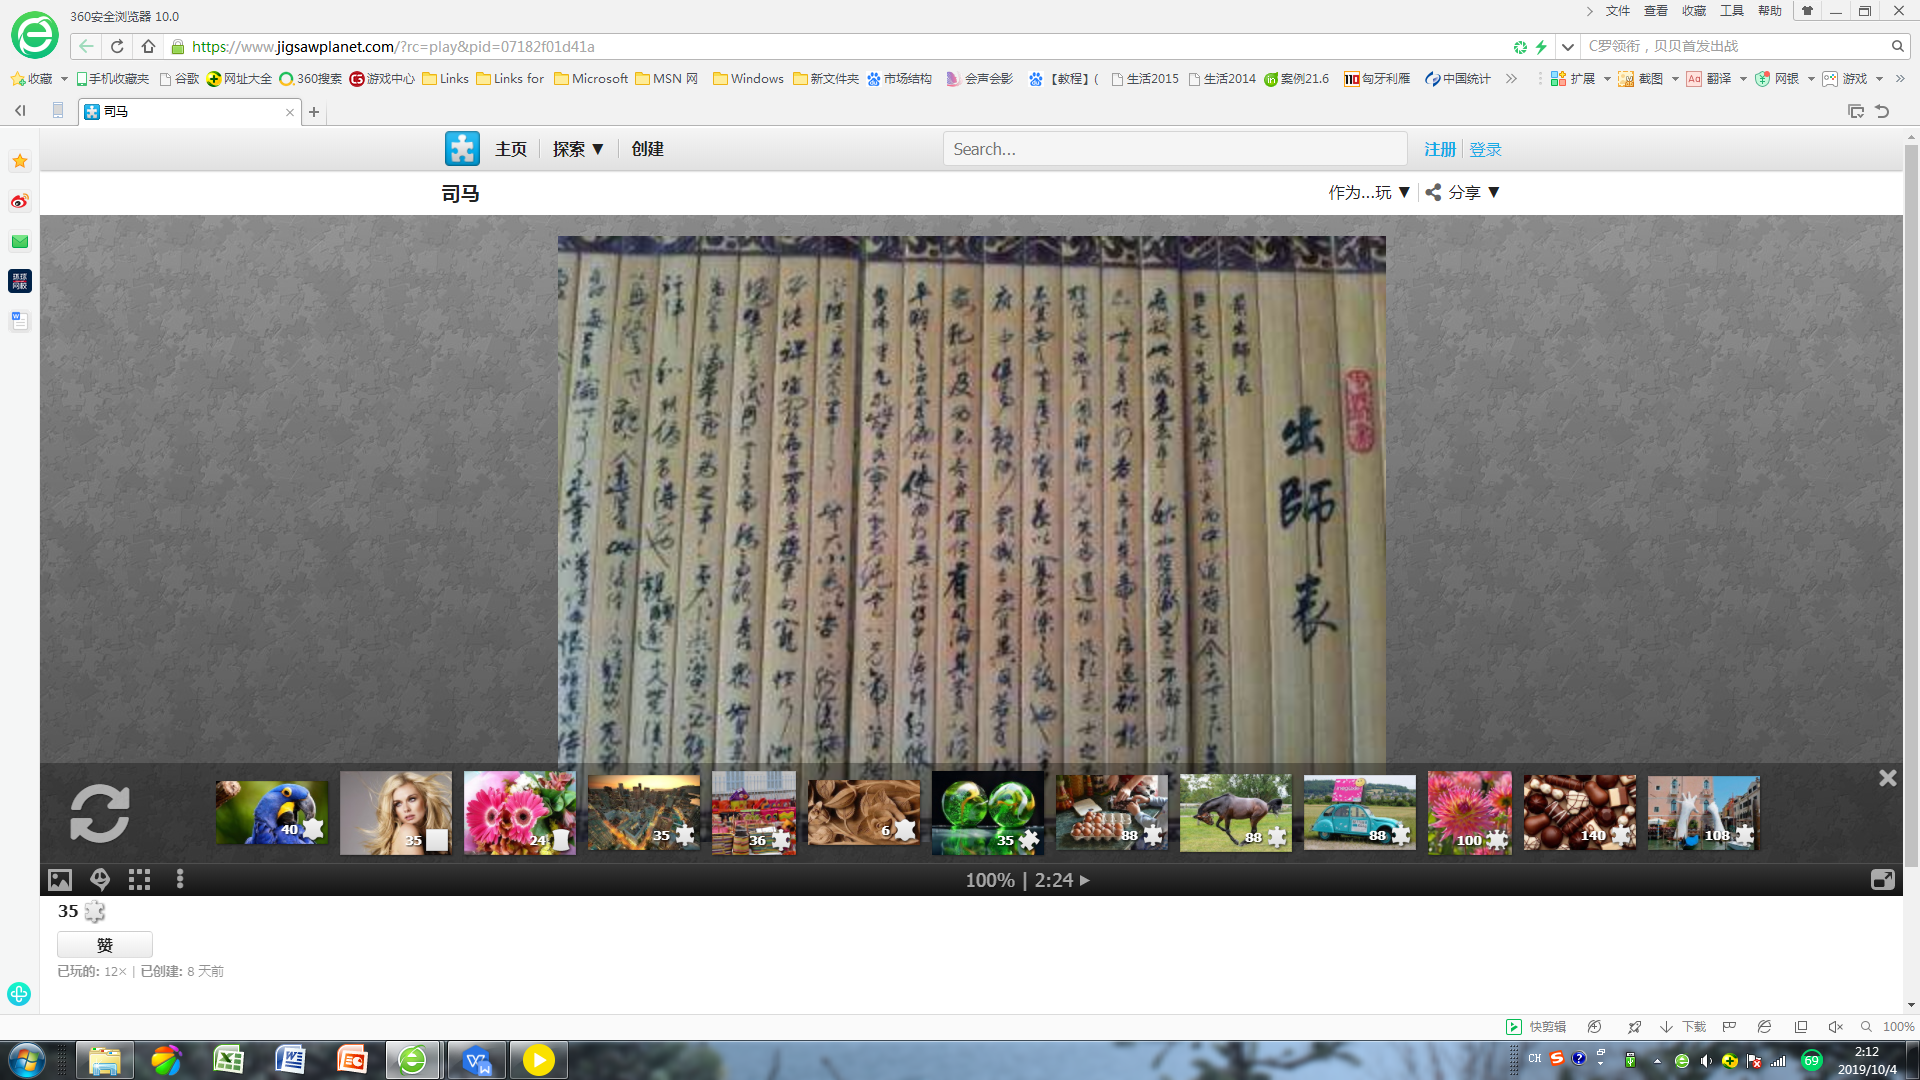Show the puzzle image preview icon
1920x1080 pixels.
point(60,880)
